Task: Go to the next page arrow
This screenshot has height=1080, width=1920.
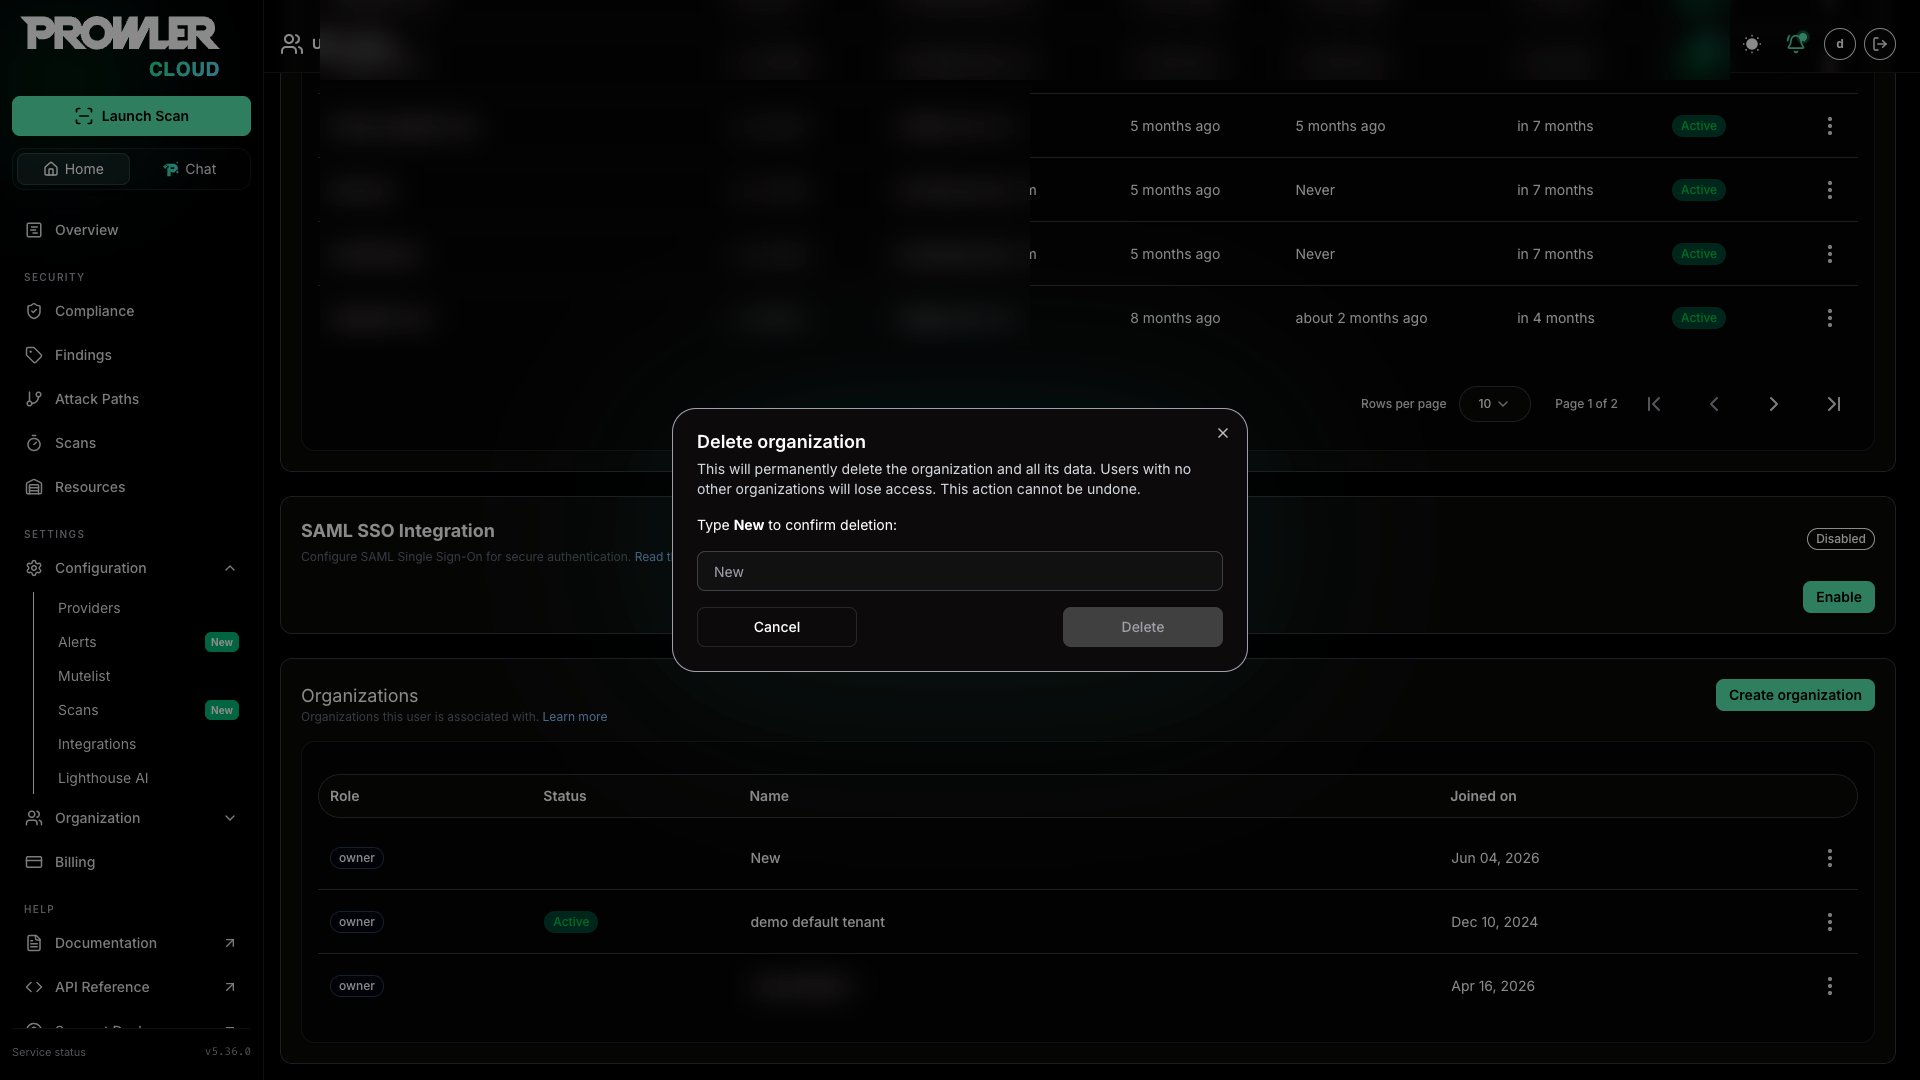Action: (1773, 404)
